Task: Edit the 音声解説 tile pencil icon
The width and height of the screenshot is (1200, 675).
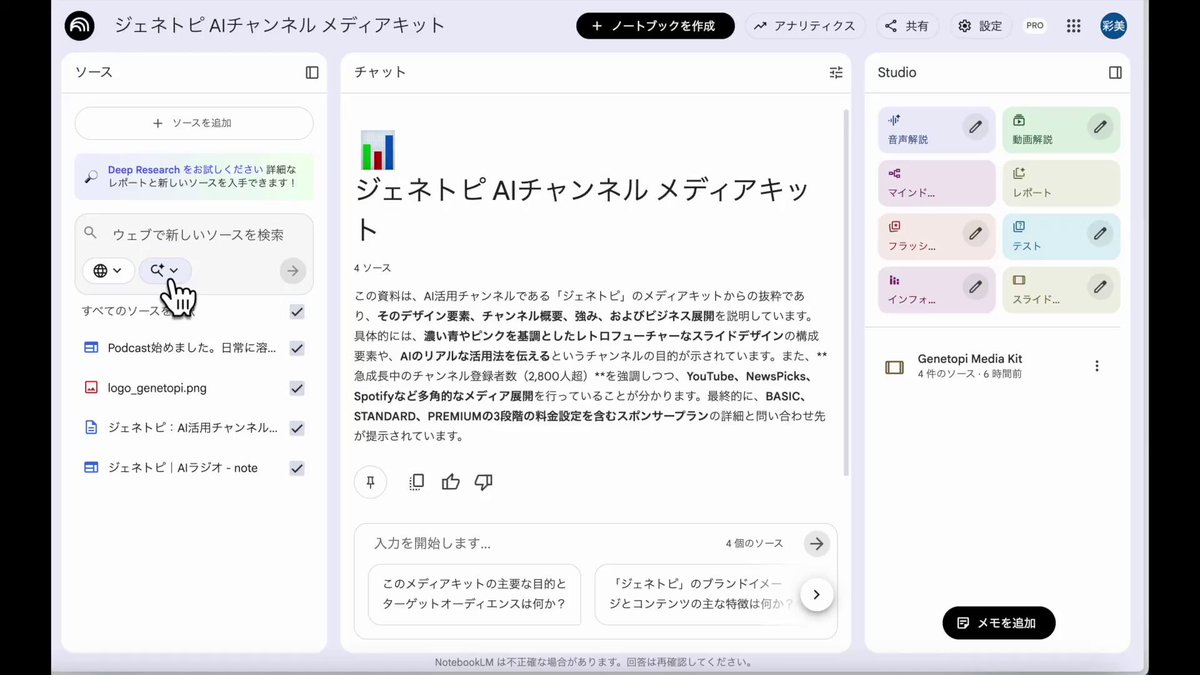Action: [x=975, y=127]
